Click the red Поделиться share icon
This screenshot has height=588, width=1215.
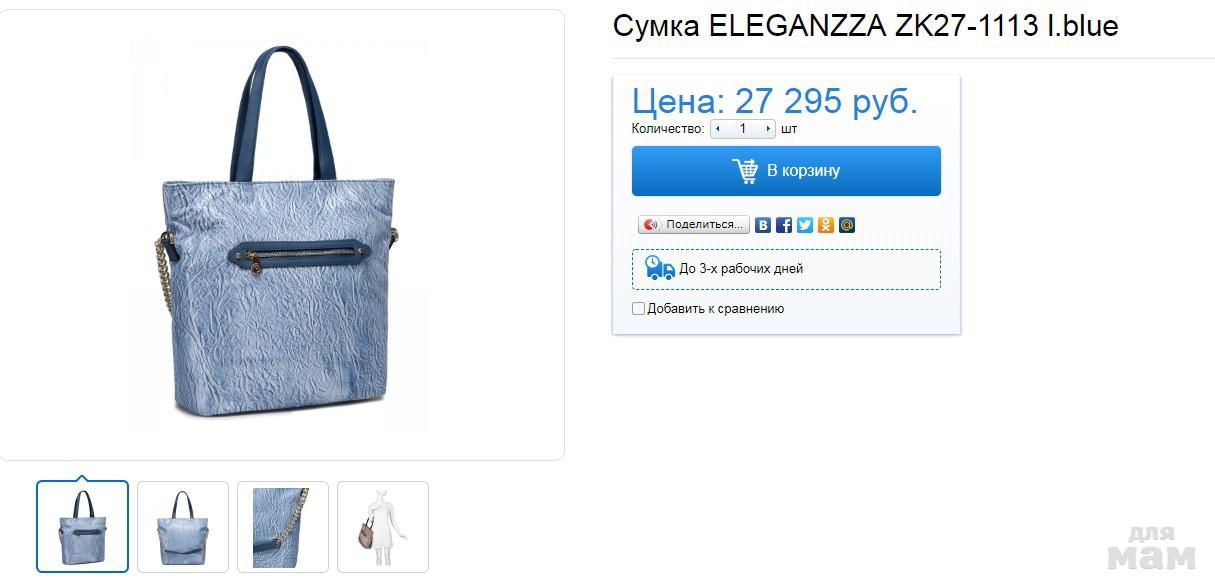tap(652, 225)
